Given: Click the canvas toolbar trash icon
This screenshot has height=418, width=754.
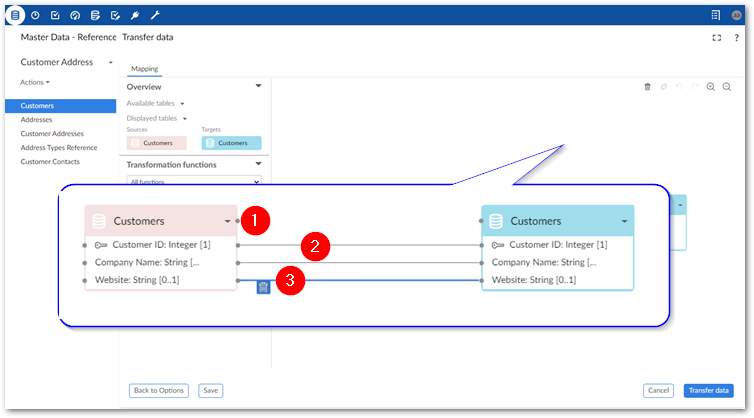Looking at the screenshot, I should click(x=647, y=87).
